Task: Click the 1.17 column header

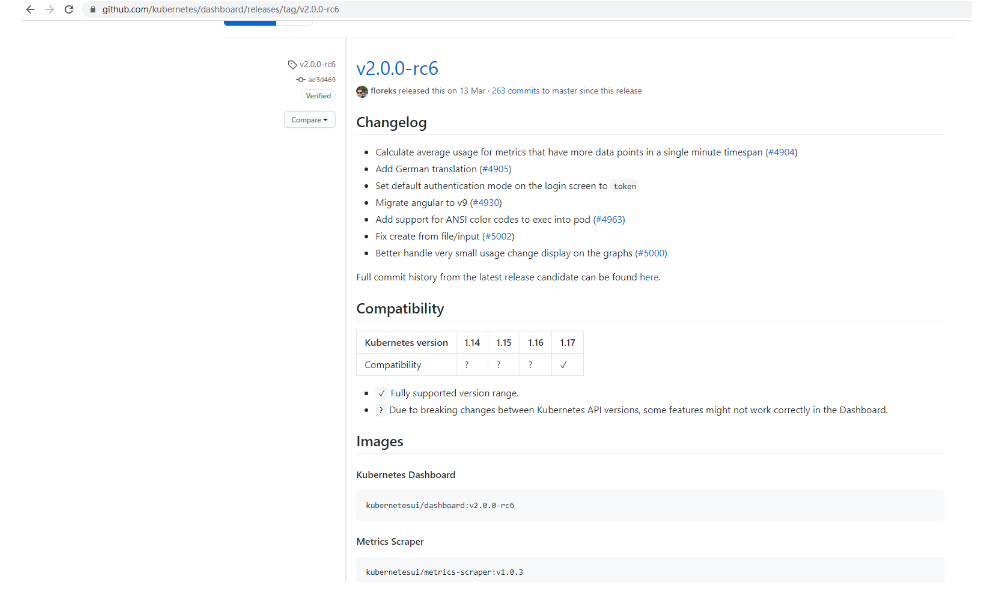Action: click(567, 343)
